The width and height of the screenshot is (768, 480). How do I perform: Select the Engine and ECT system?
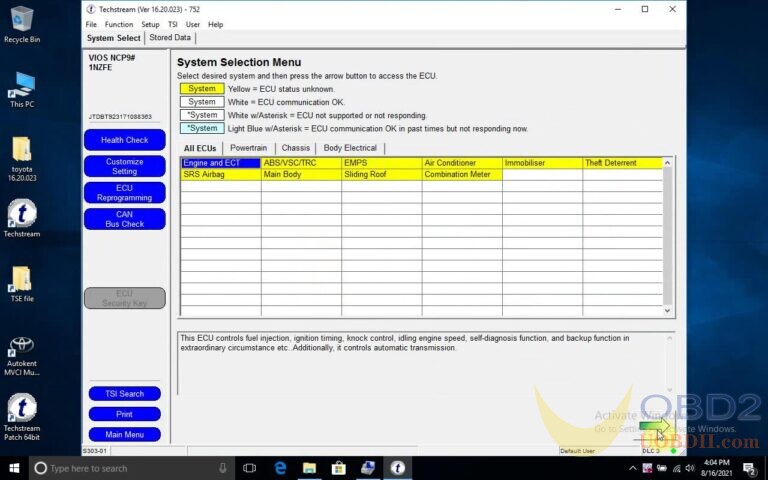[221, 163]
